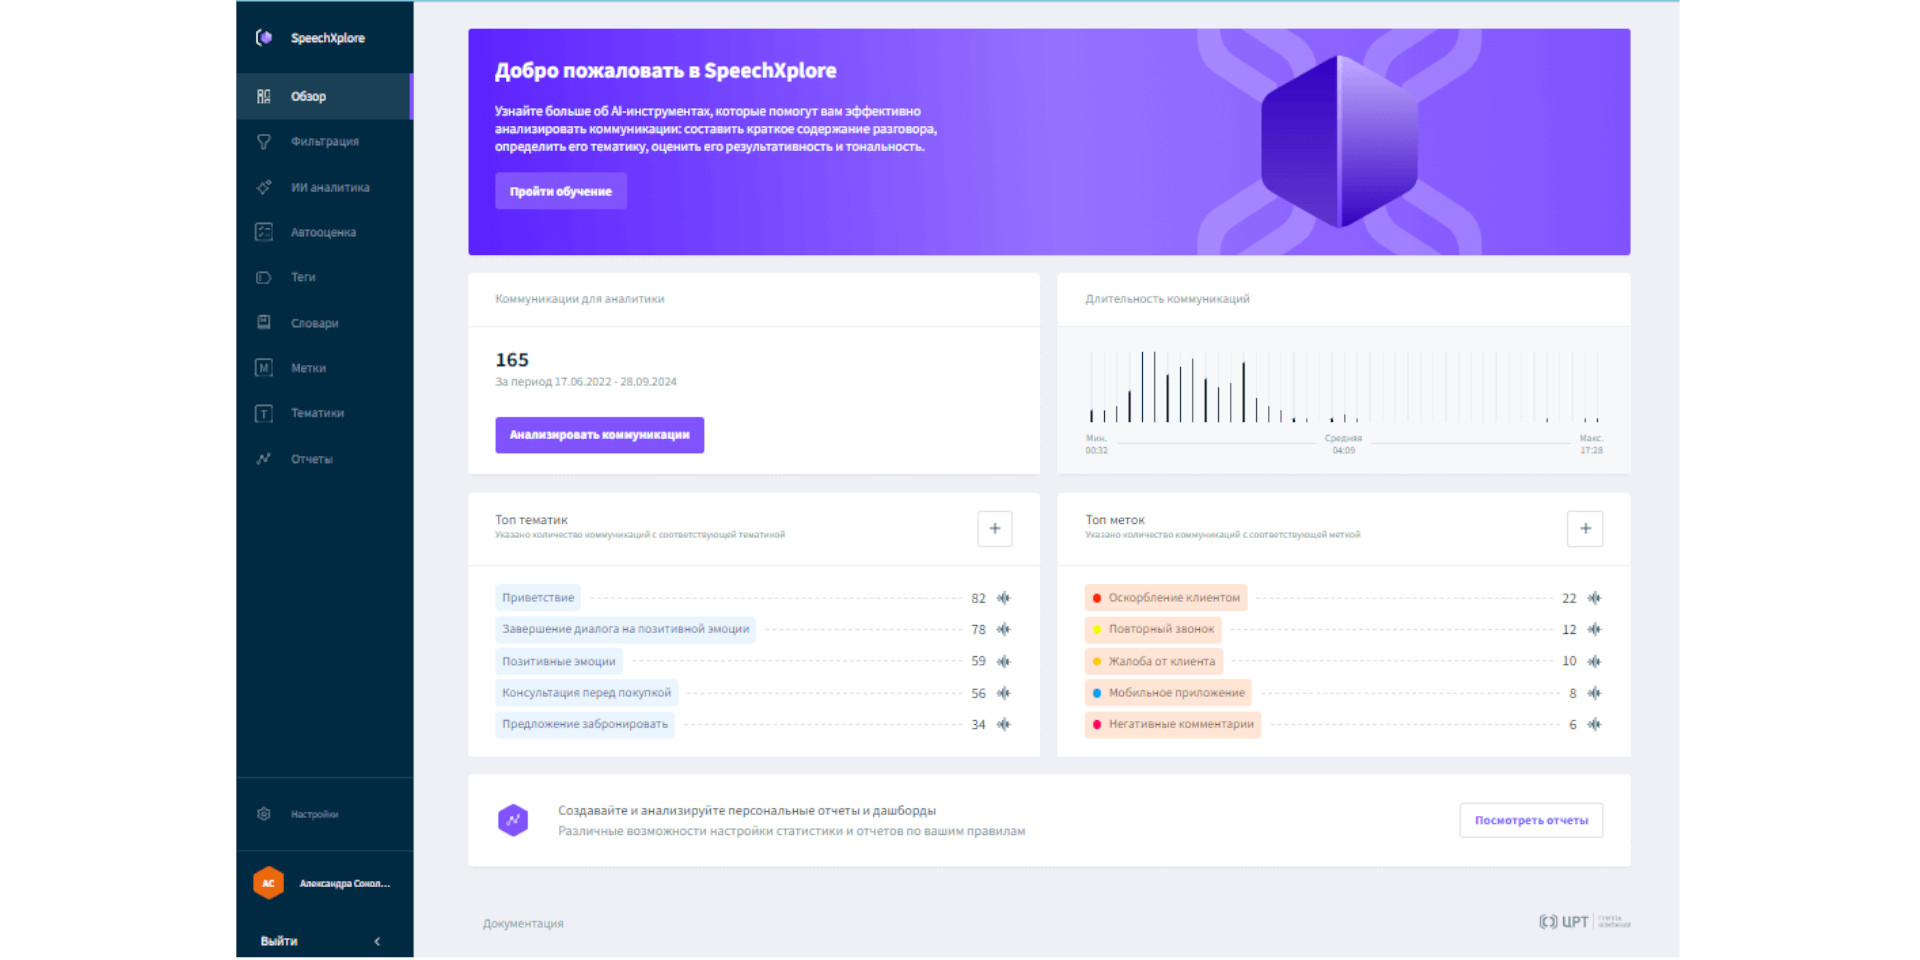Click the Словари dictionary icon
This screenshot has width=1920, height=960.
pos(264,323)
